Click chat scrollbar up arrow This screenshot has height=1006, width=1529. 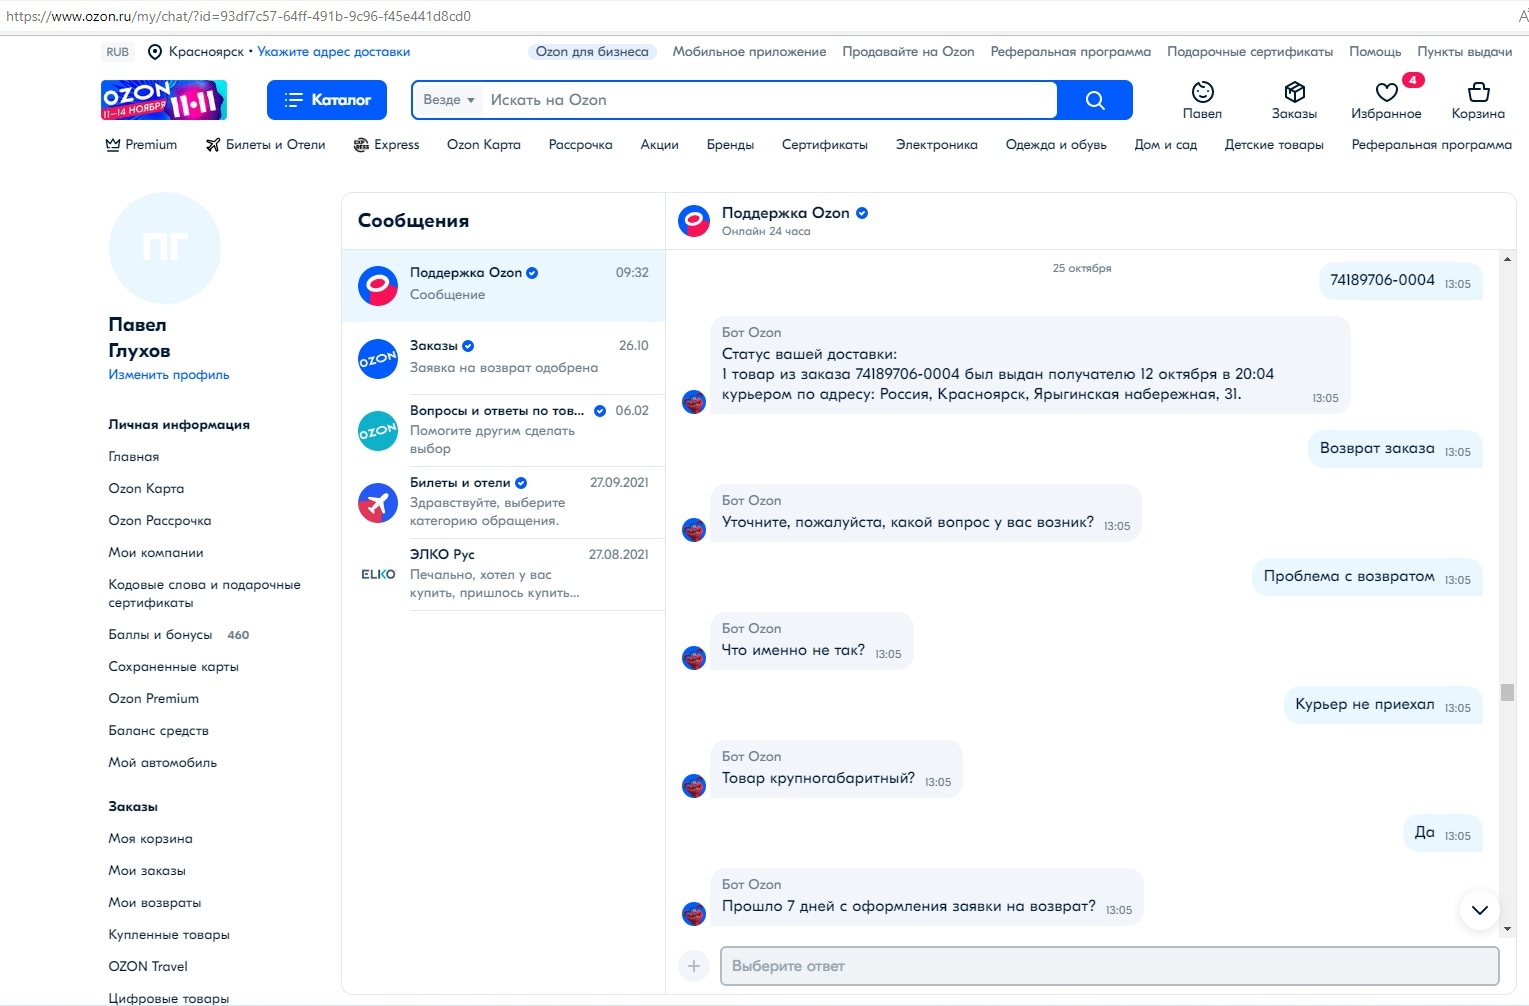point(1507,260)
